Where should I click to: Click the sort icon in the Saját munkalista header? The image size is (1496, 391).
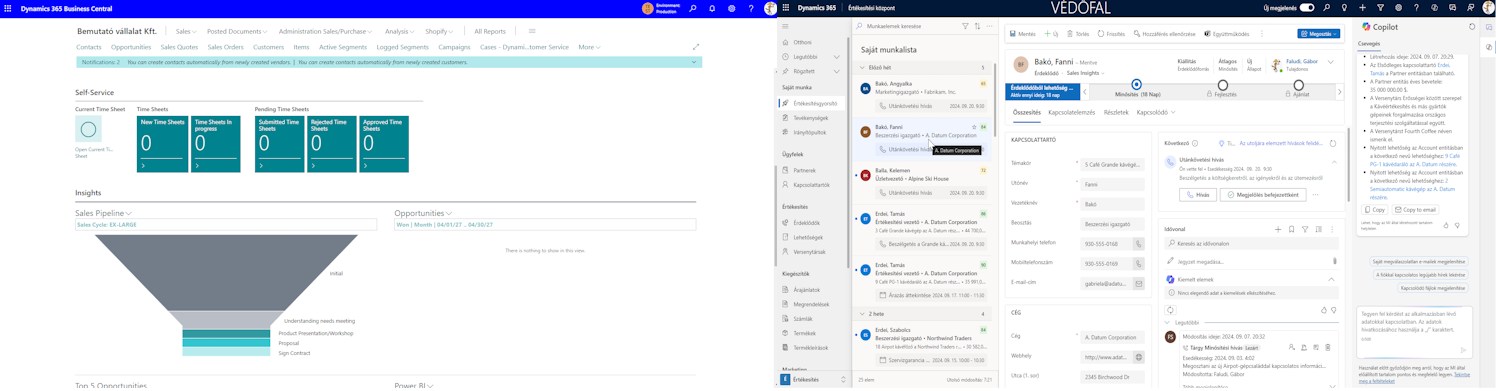click(977, 26)
